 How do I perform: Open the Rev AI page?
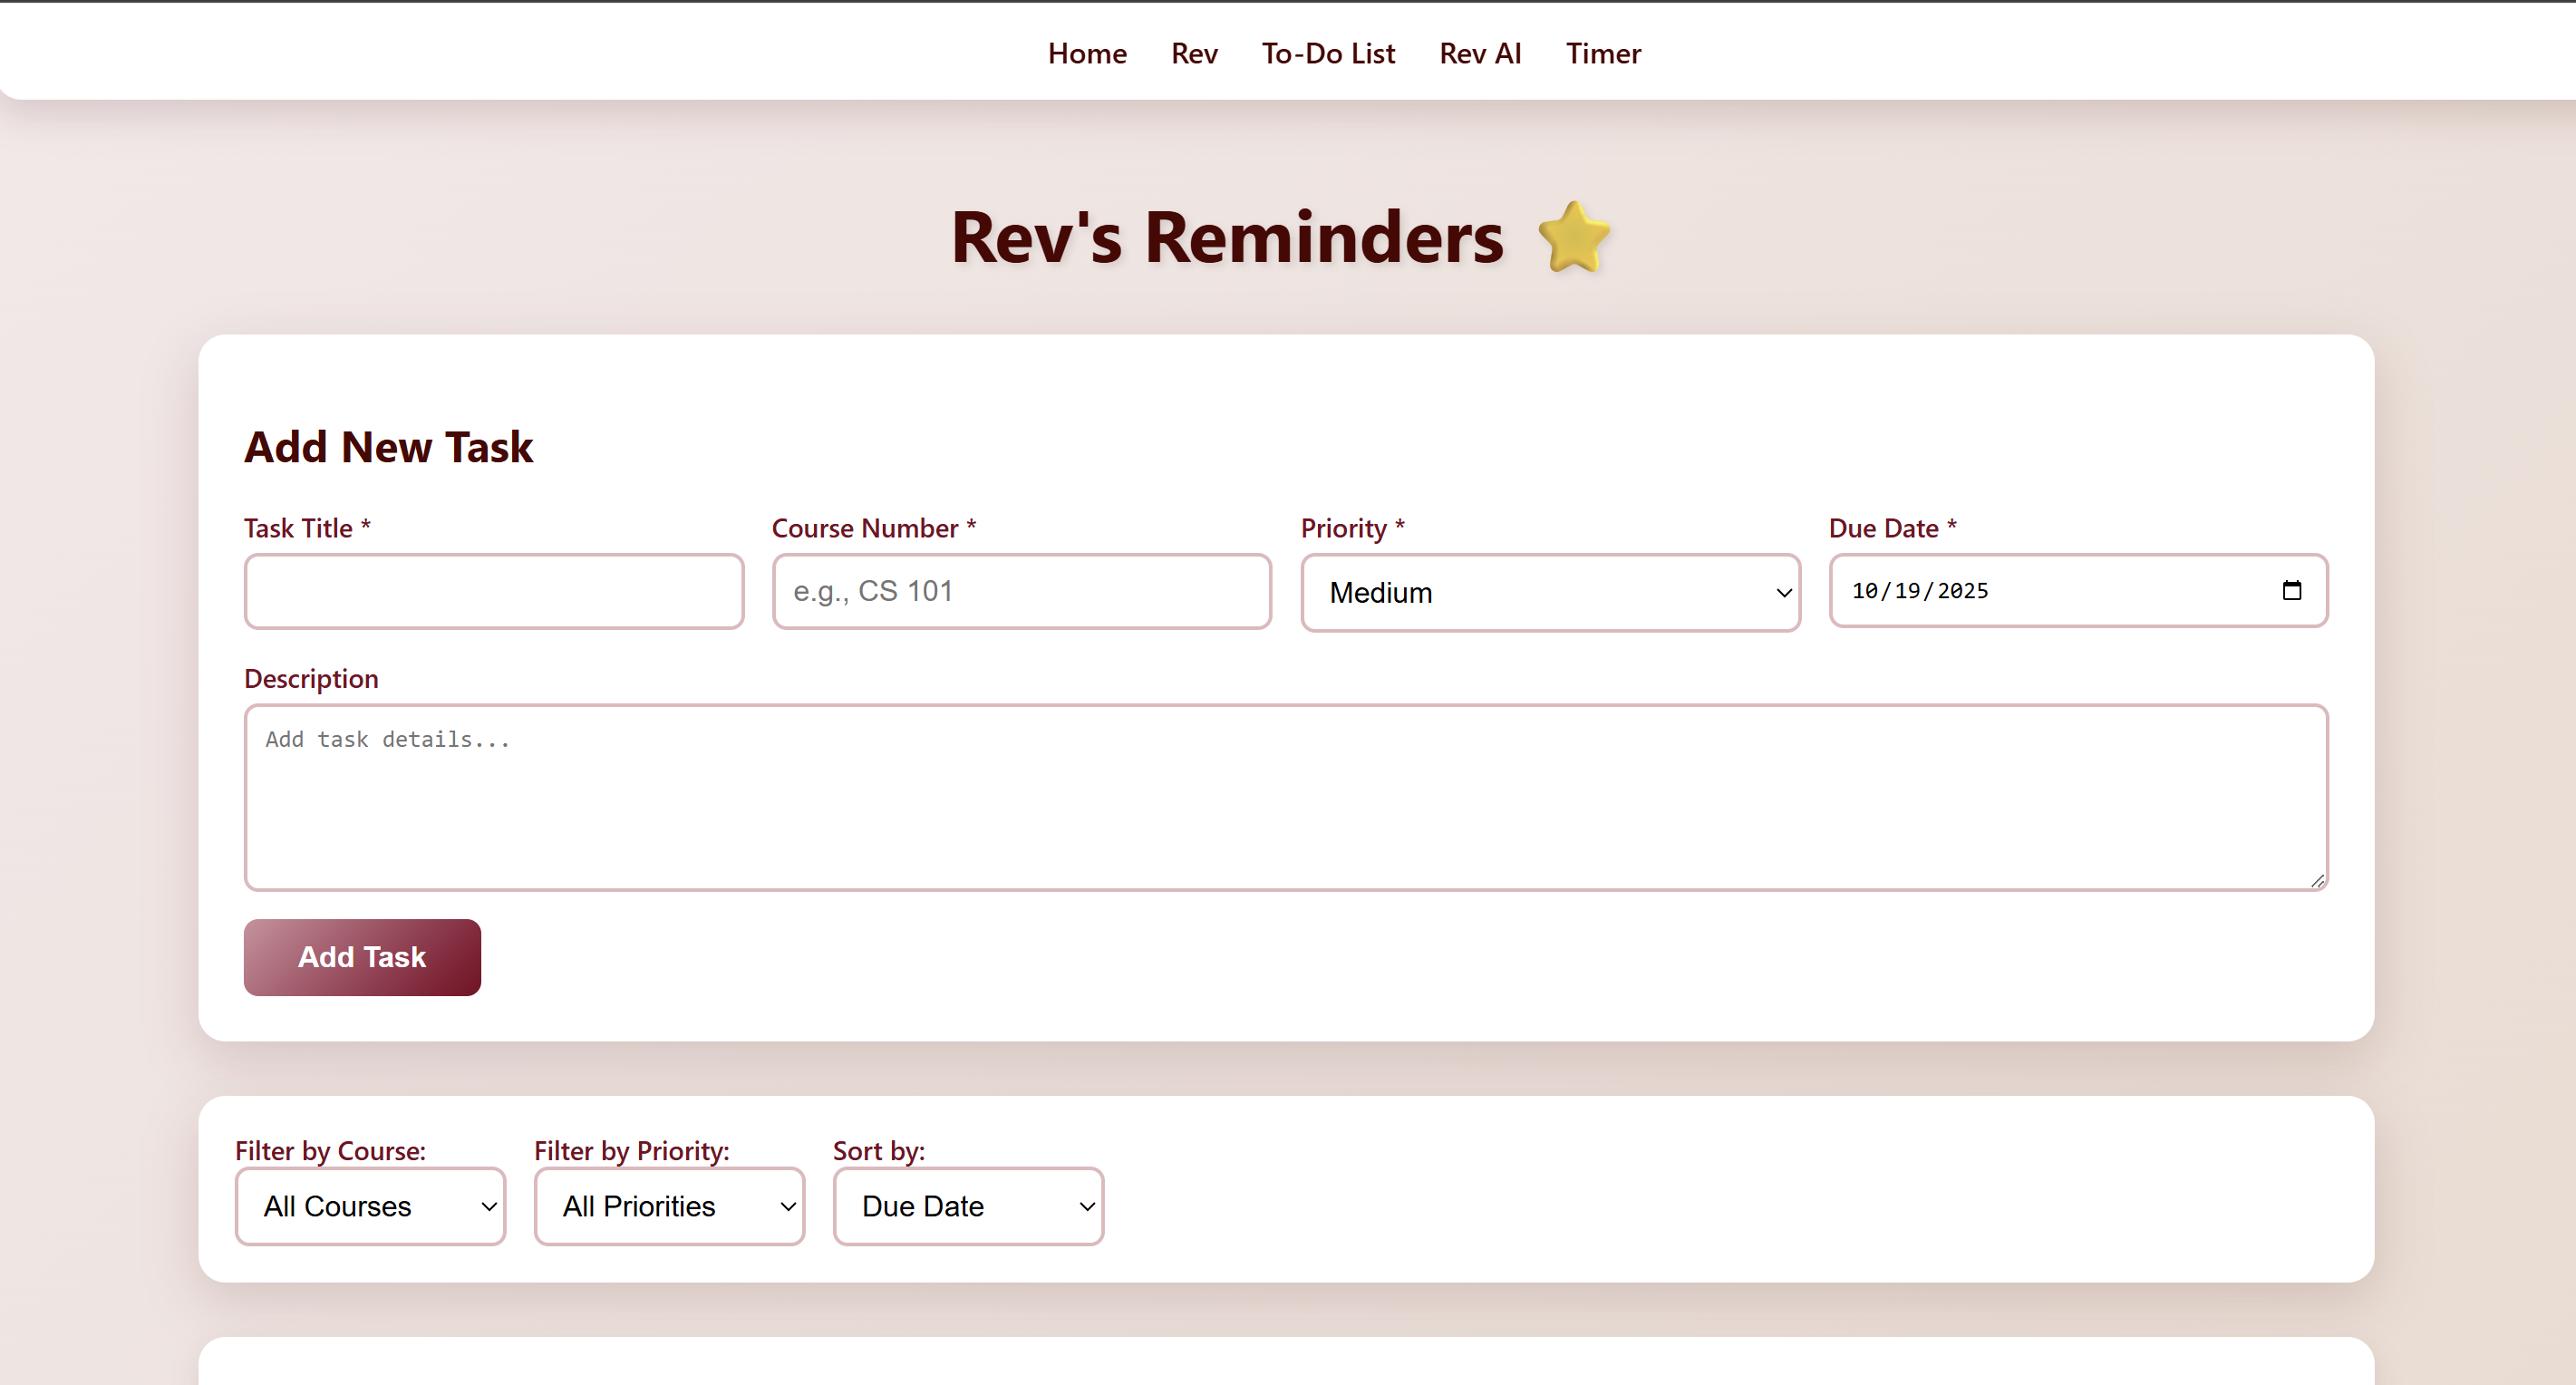(1480, 53)
